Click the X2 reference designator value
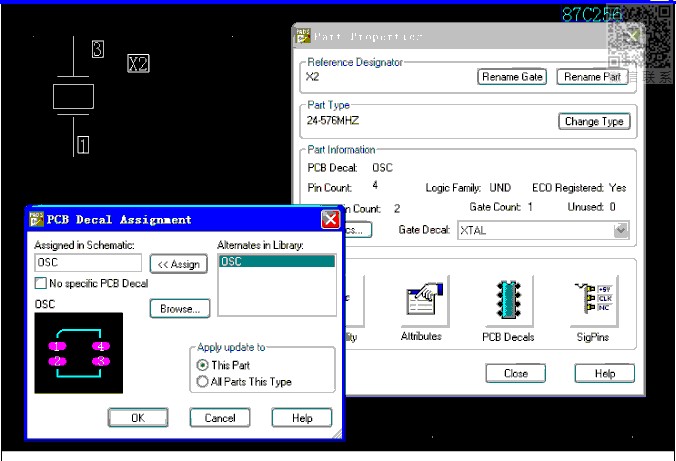 313,77
